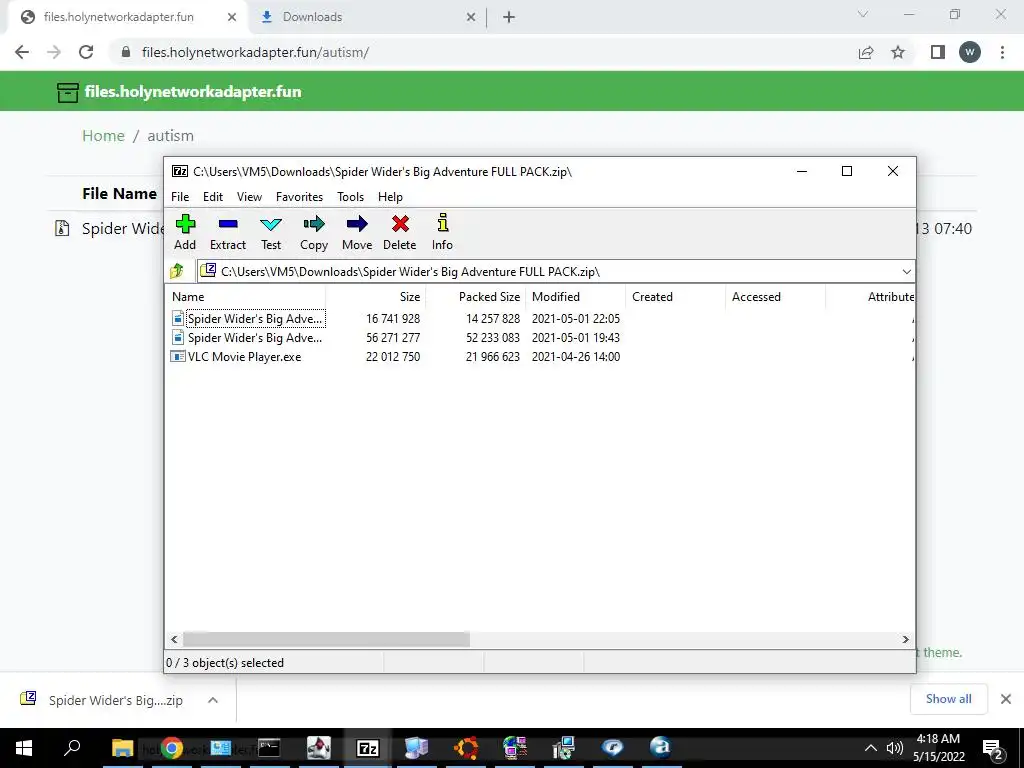Click the Share this page icon

coord(866,52)
